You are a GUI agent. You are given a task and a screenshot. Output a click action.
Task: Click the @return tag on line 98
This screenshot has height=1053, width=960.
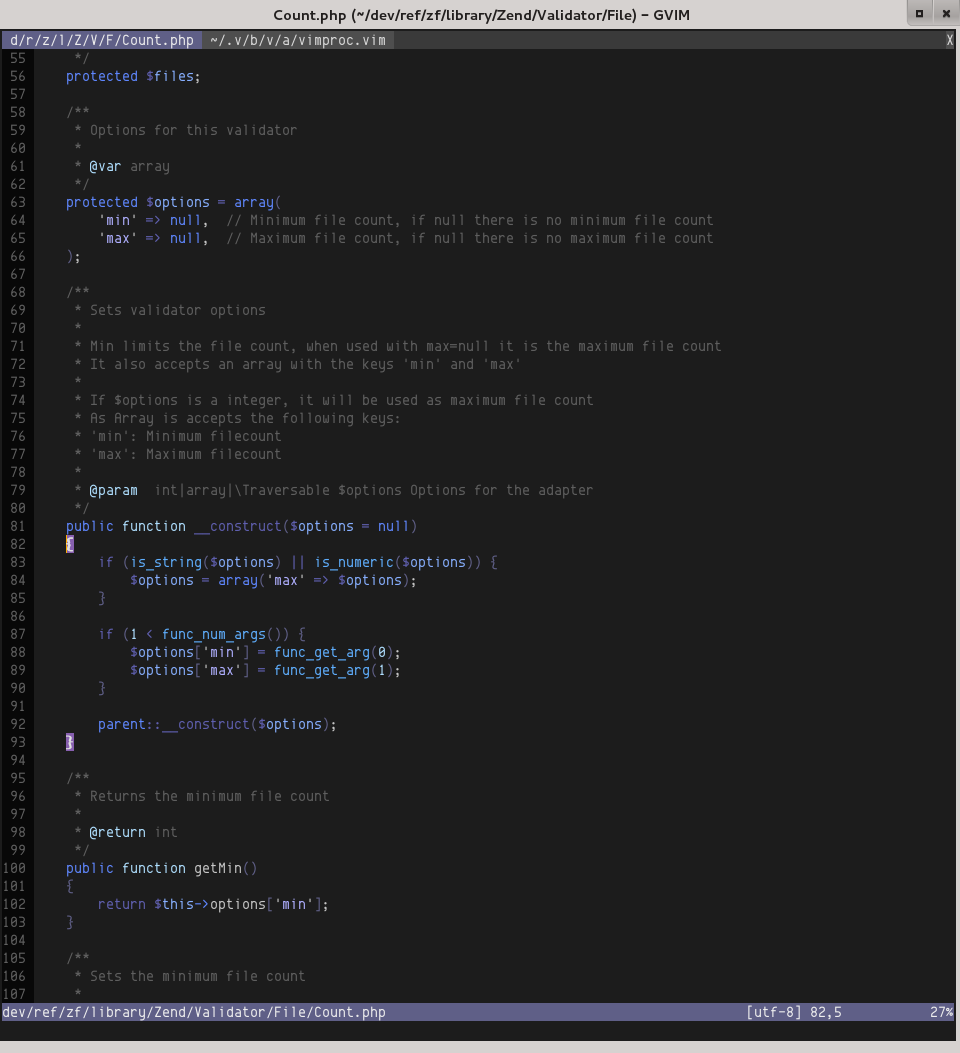coord(118,832)
